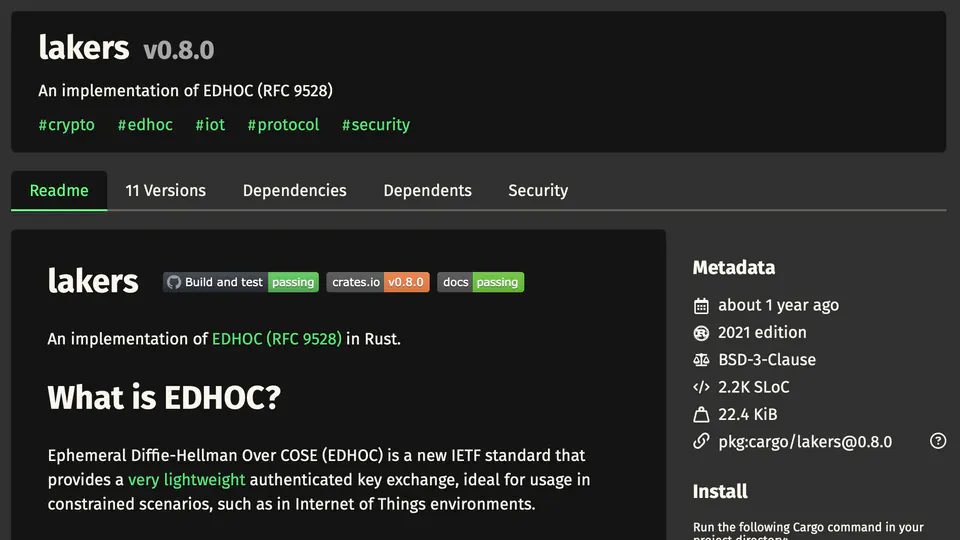Click the code icon beside 2.2K SLoC
This screenshot has height=540, width=960.
701,387
